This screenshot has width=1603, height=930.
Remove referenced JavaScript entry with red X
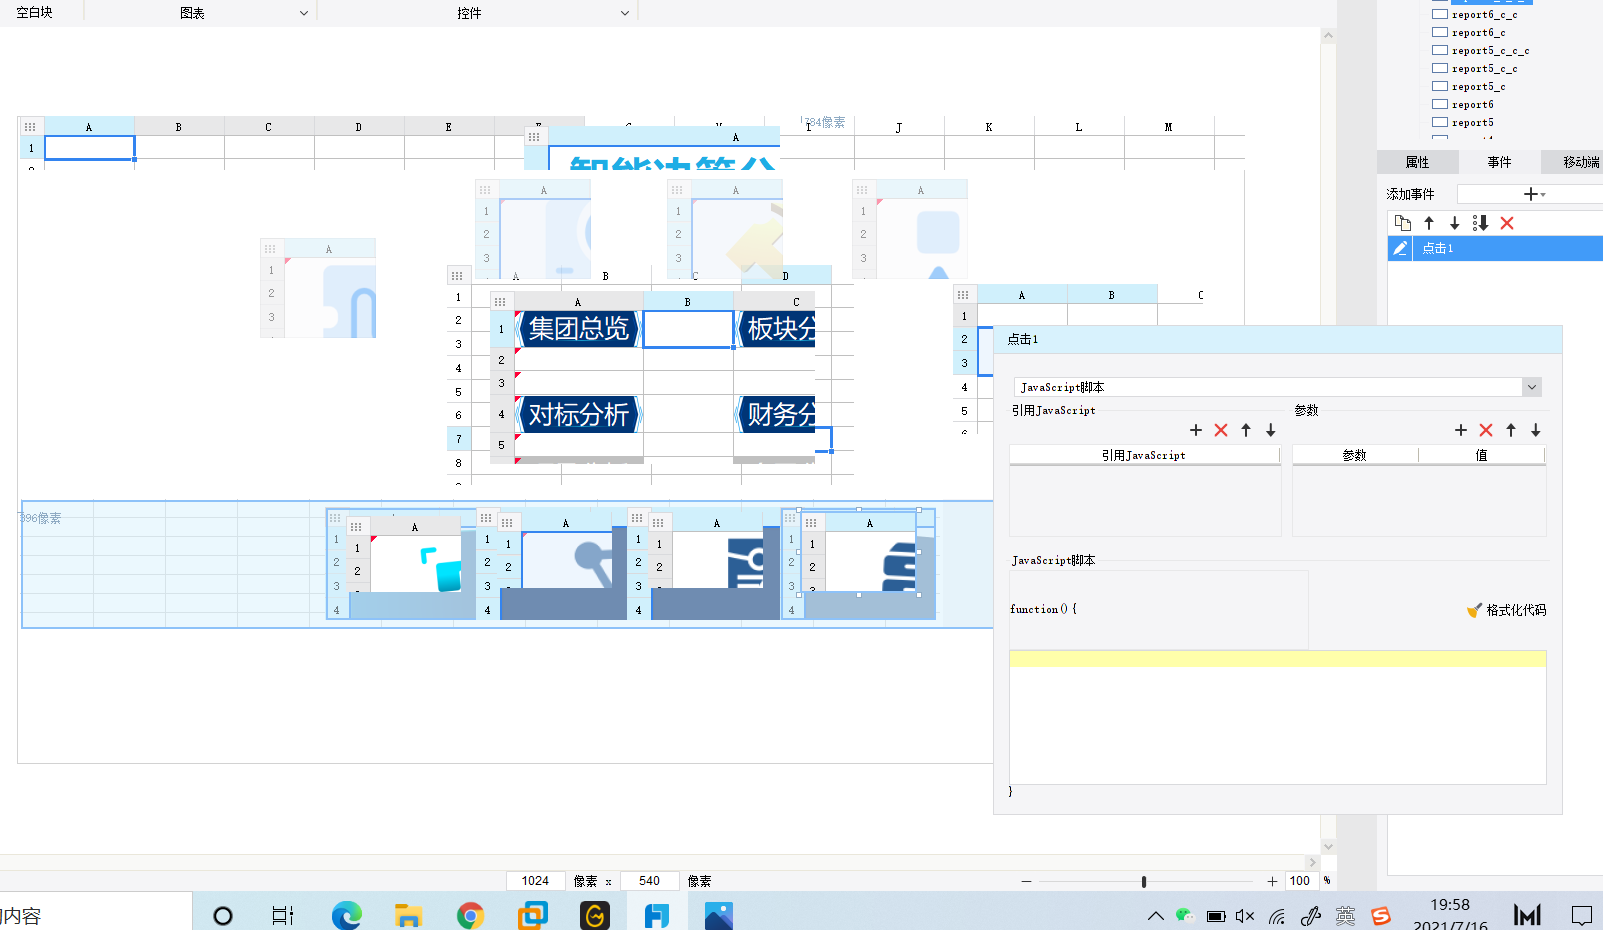pyautogui.click(x=1221, y=430)
